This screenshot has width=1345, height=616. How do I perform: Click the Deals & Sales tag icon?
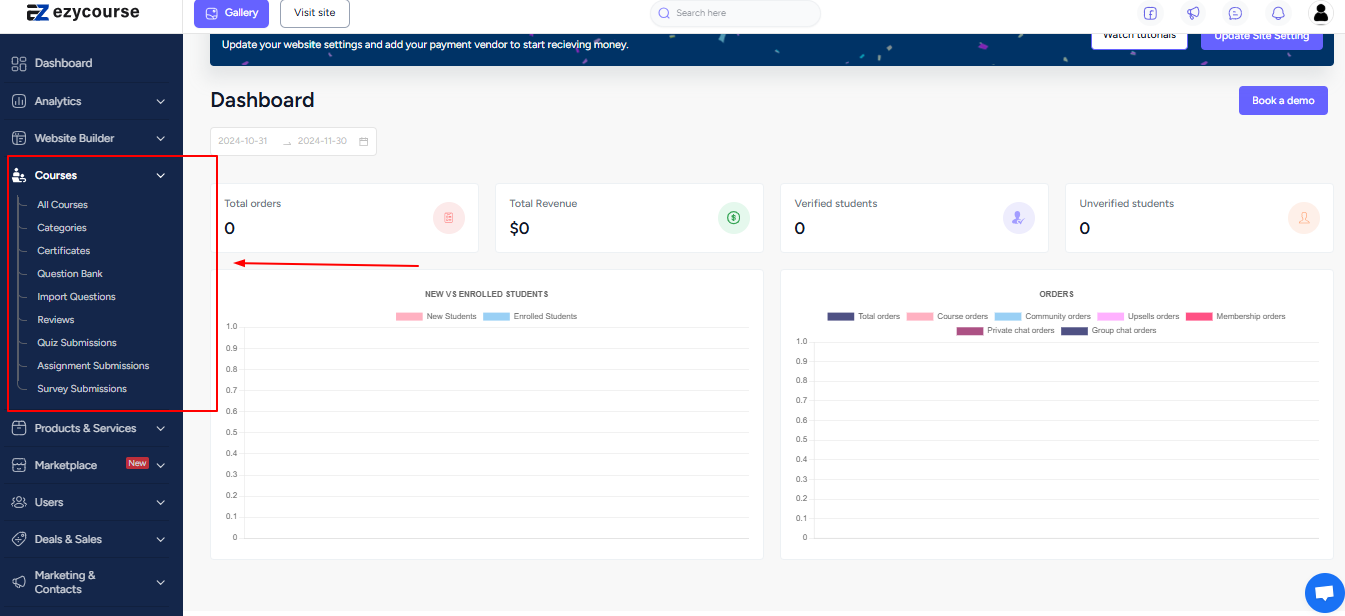pyautogui.click(x=18, y=539)
